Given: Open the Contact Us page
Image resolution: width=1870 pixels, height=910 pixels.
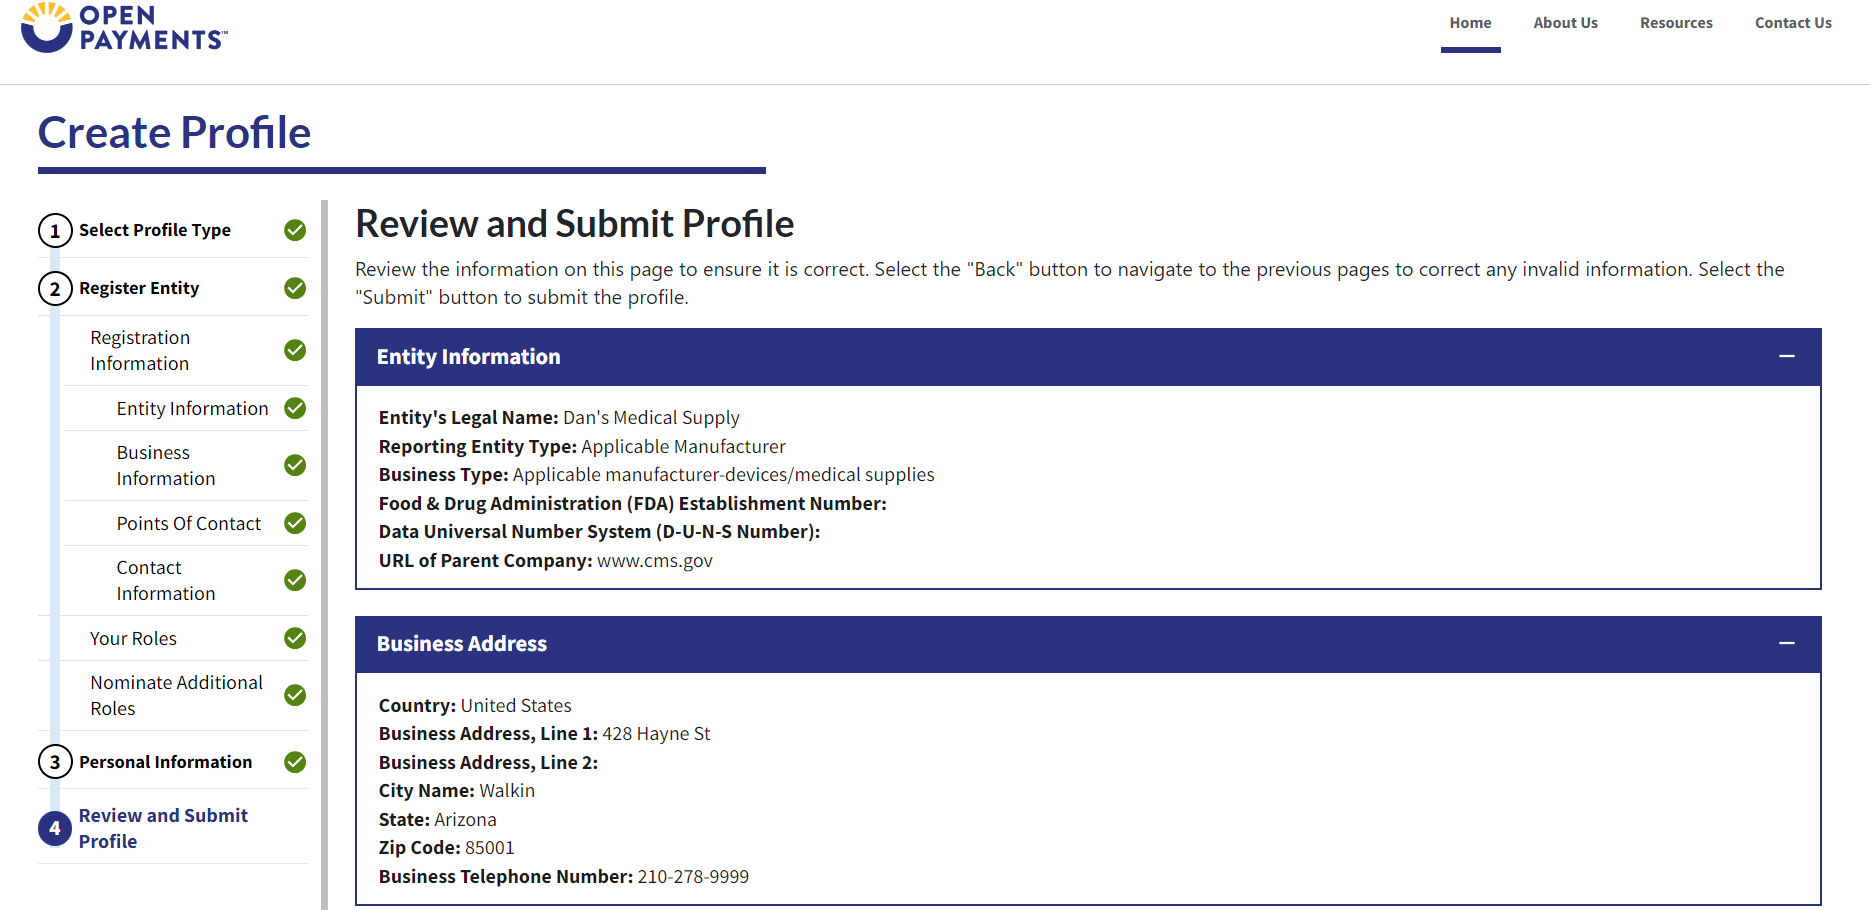Looking at the screenshot, I should click(1793, 23).
